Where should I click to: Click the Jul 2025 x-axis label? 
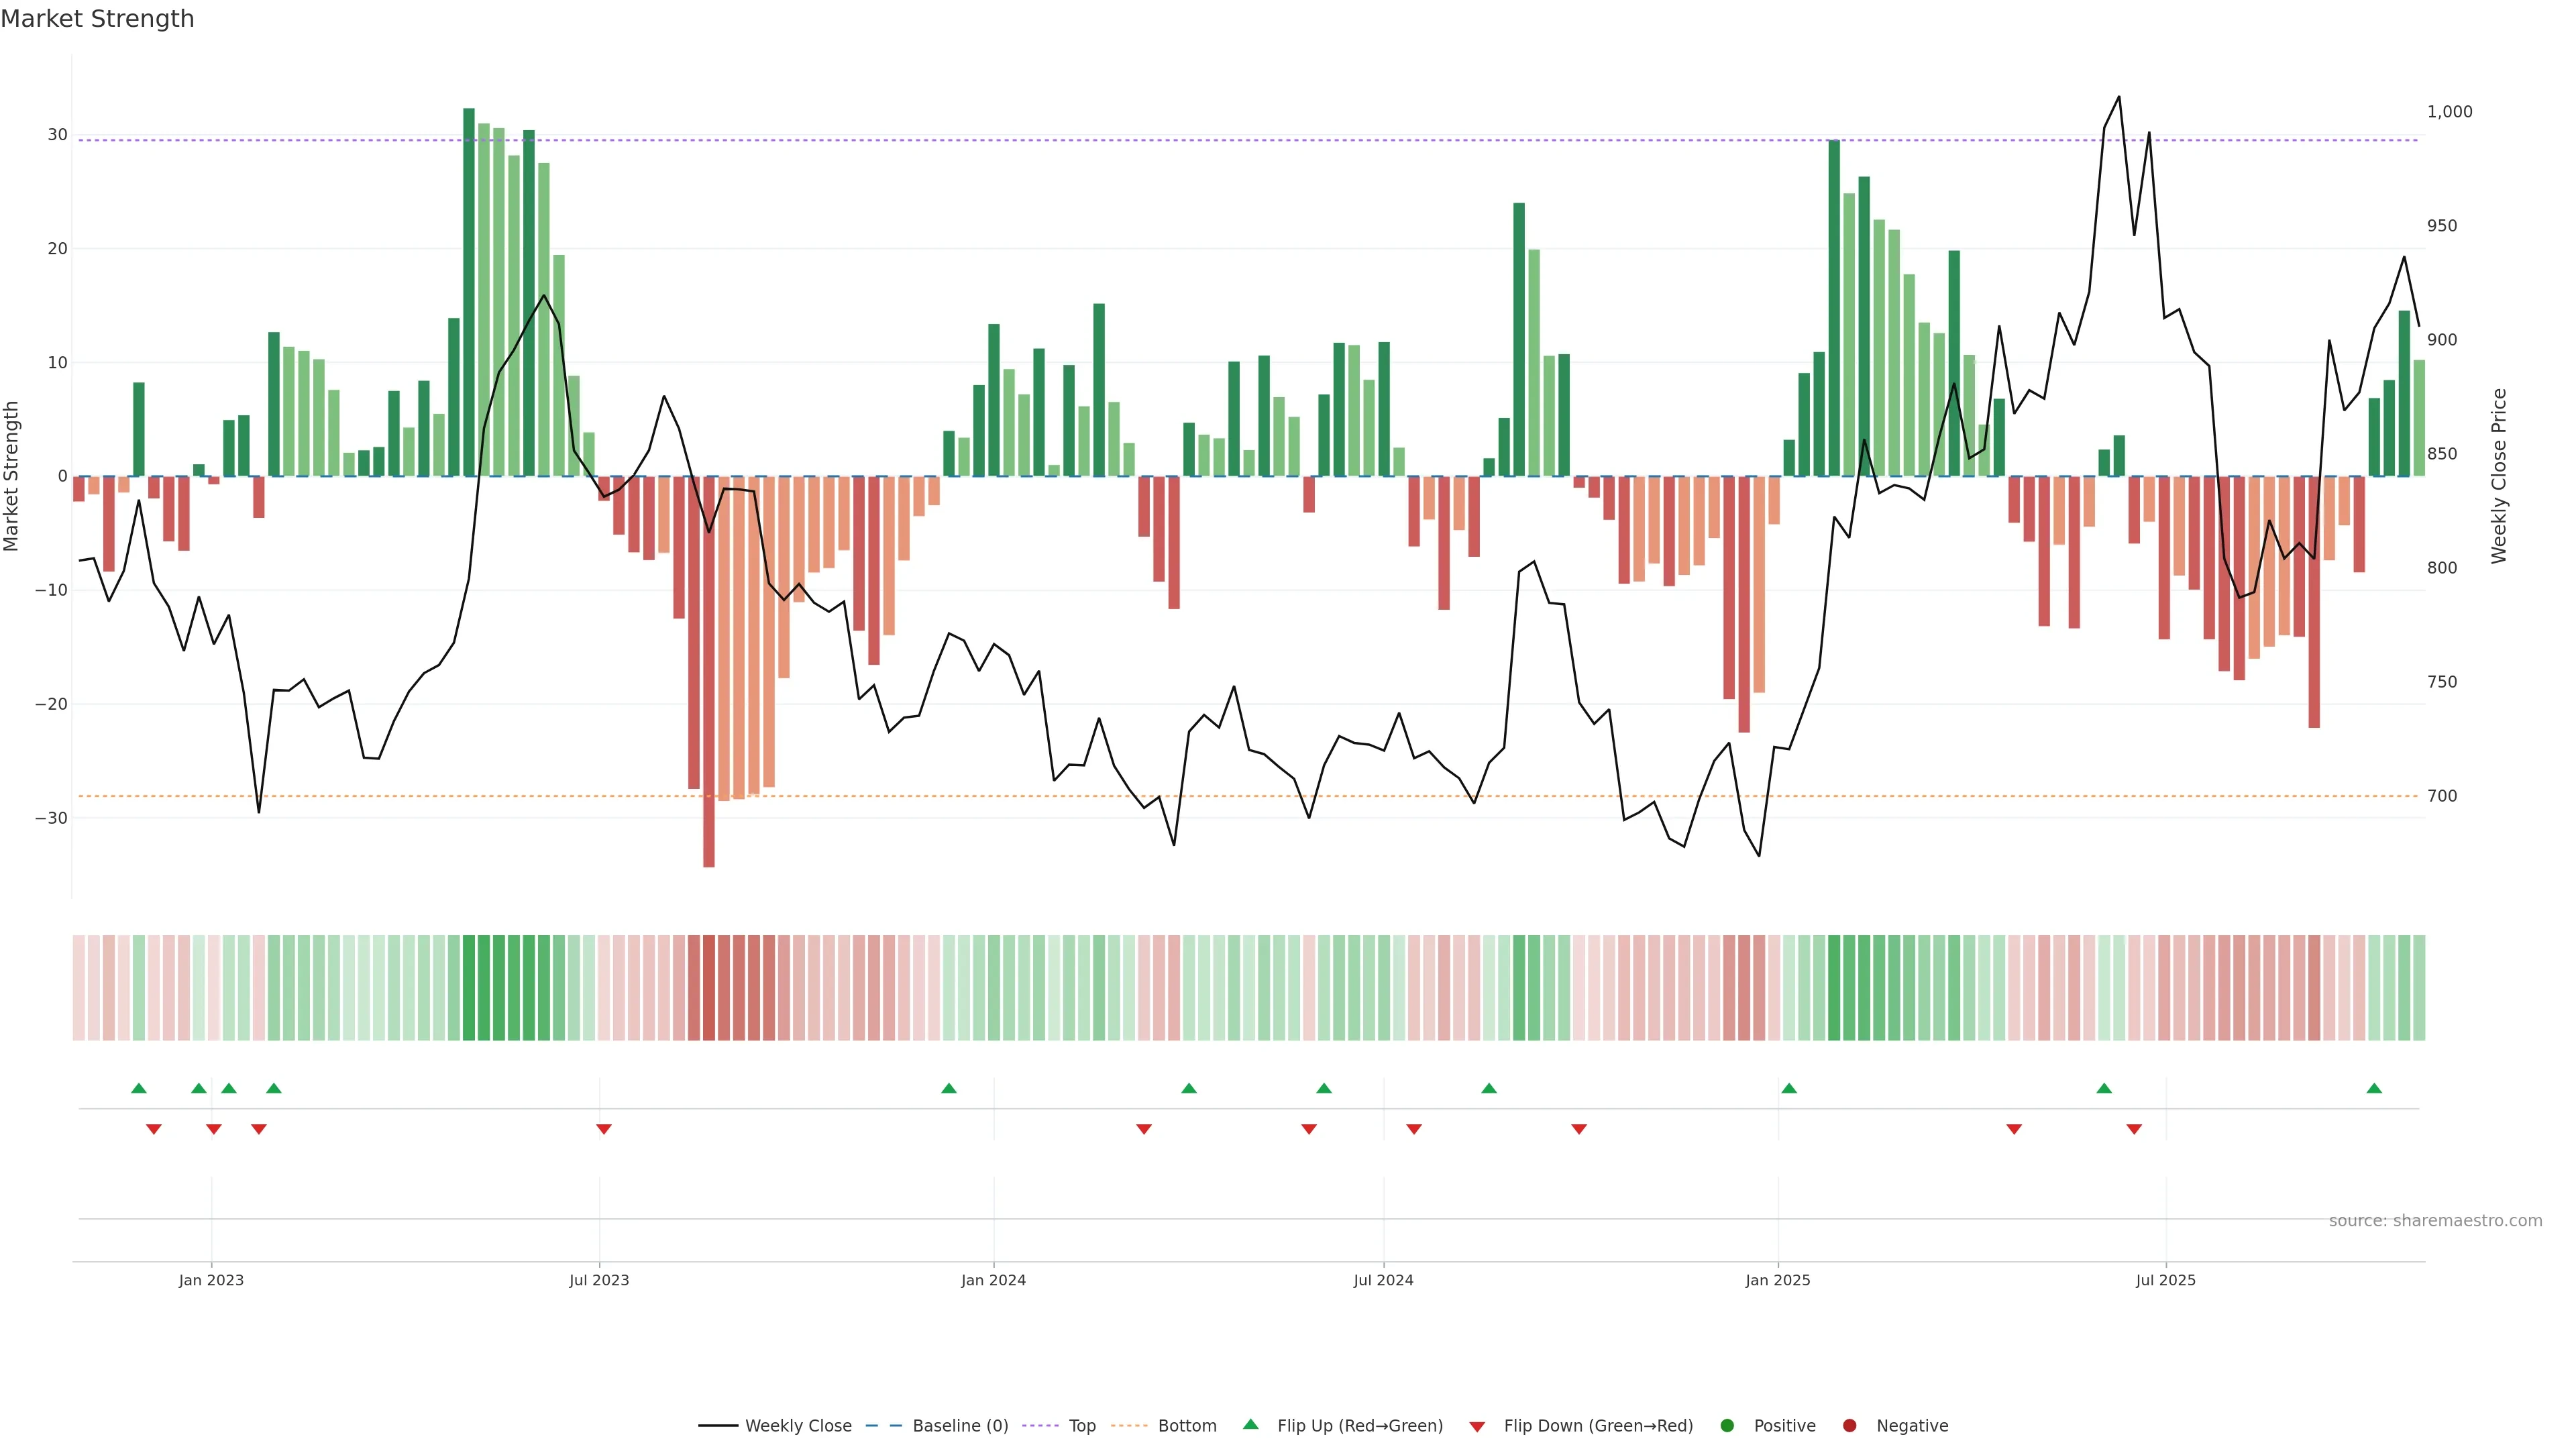pos(2165,1280)
